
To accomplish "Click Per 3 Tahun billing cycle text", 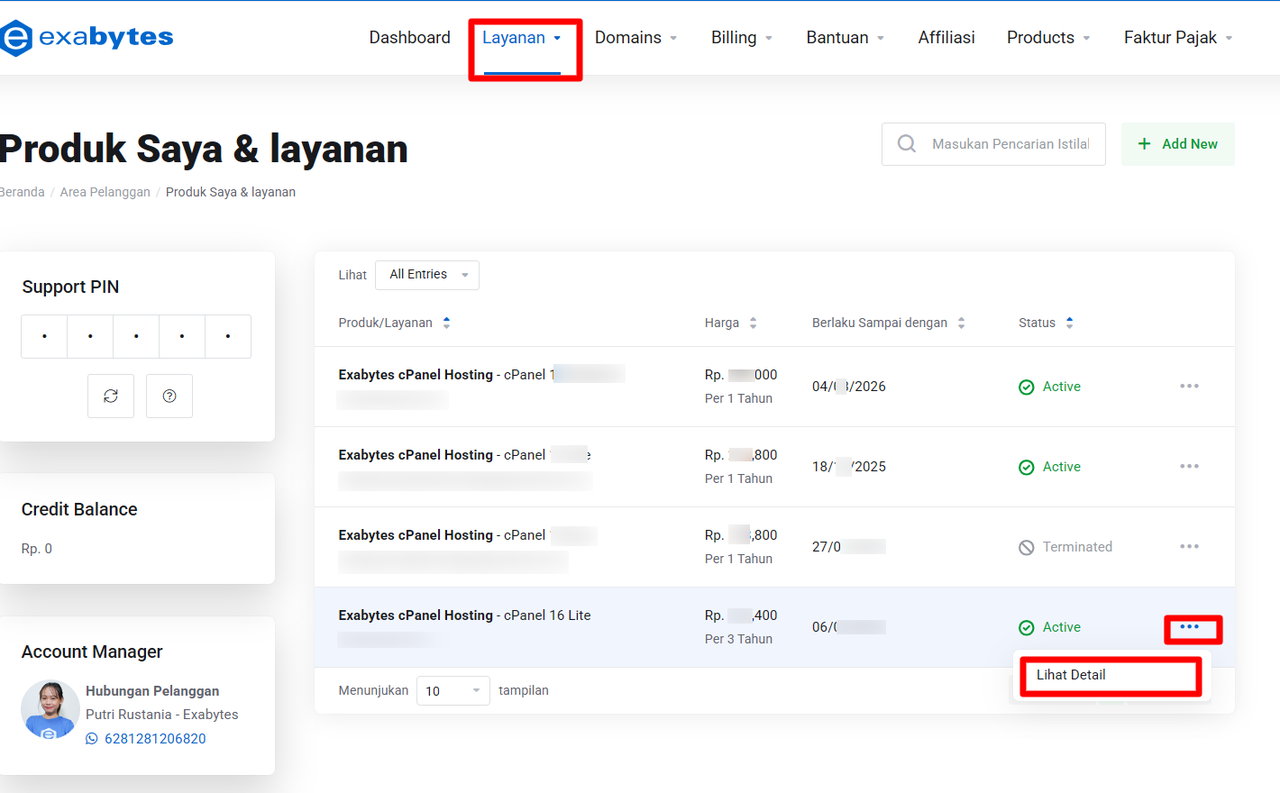I will 738,639.
